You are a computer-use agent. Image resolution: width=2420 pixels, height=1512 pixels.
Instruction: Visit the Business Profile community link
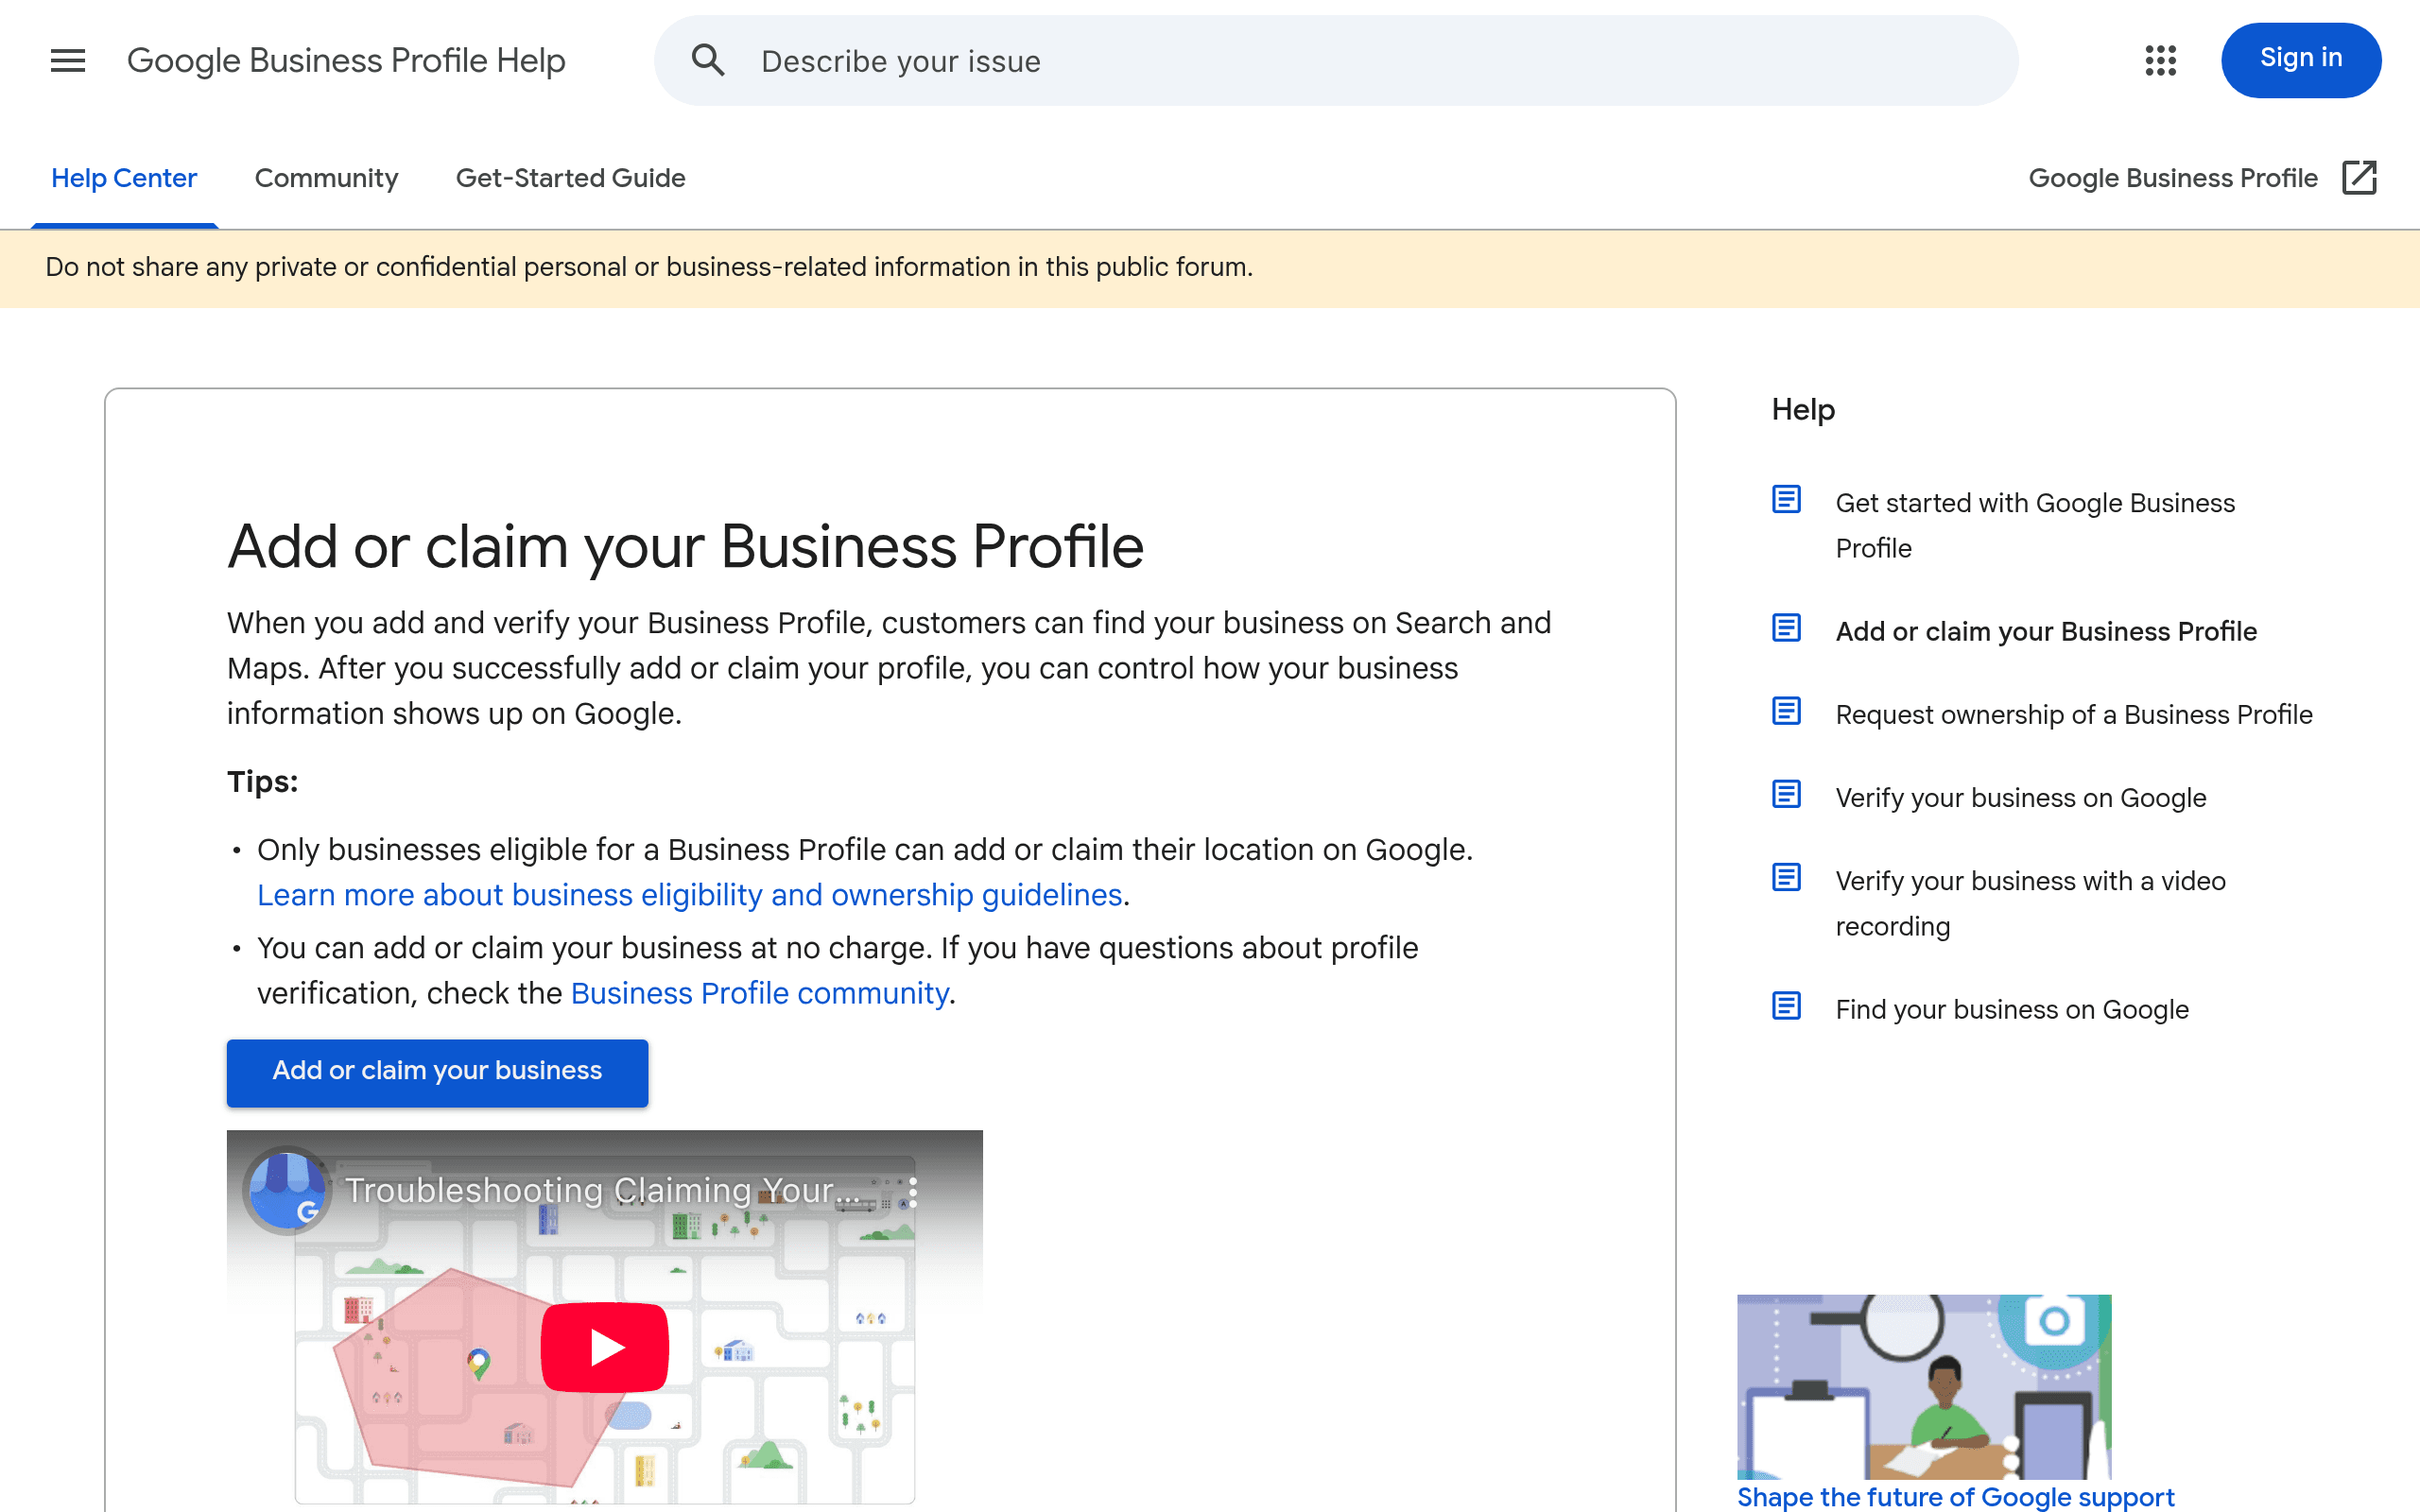point(760,992)
